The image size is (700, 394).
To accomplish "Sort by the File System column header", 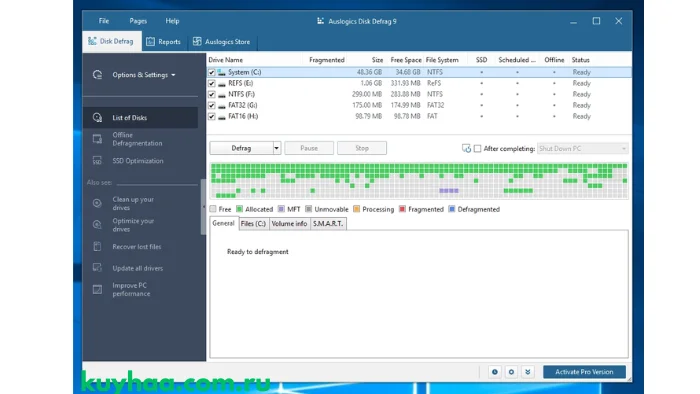I will click(x=442, y=60).
